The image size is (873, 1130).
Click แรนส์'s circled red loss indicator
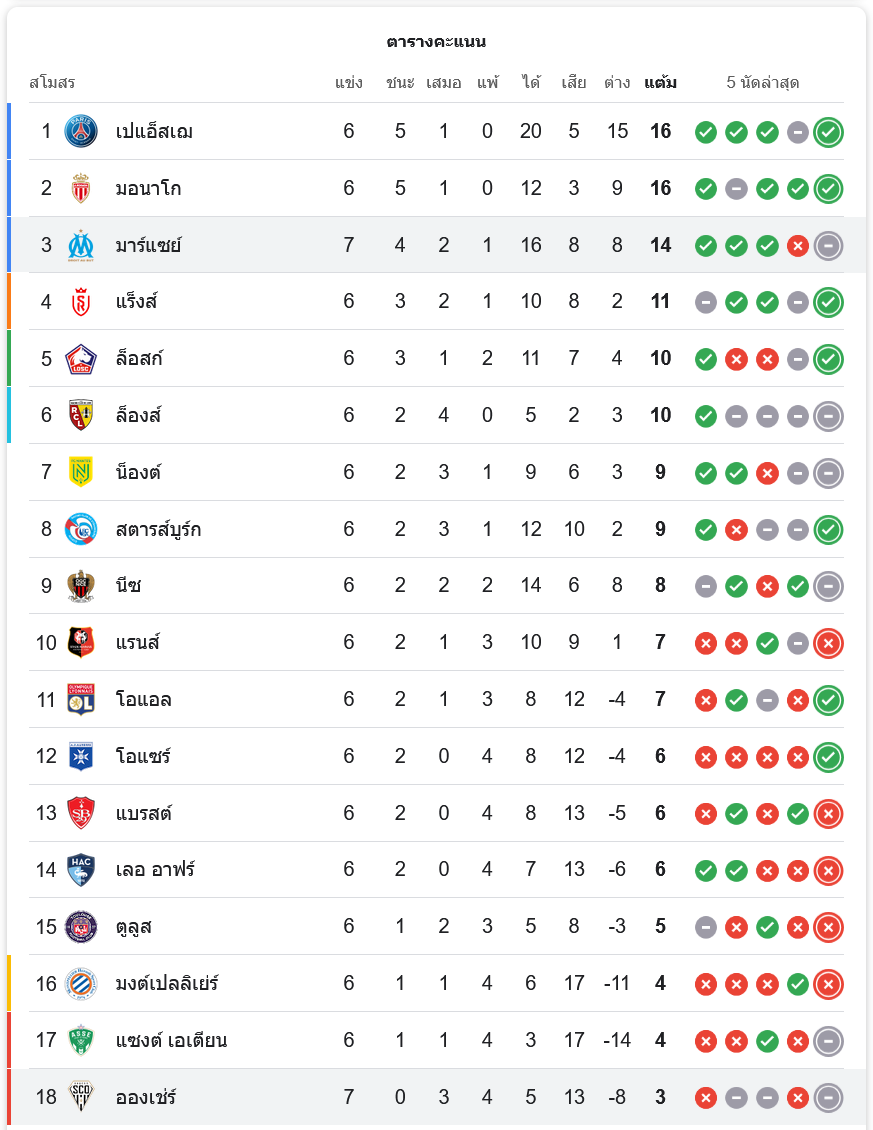tap(828, 643)
